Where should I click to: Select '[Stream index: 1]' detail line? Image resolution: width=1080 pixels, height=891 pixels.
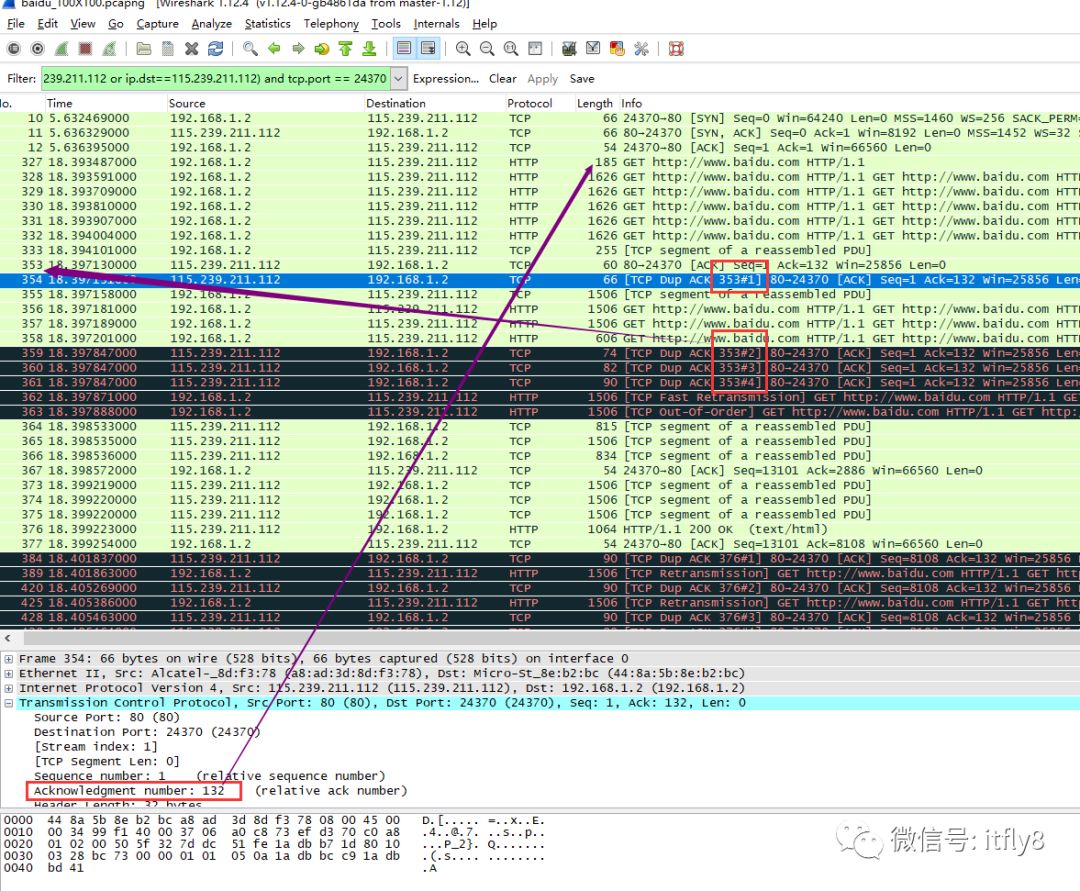click(96, 746)
